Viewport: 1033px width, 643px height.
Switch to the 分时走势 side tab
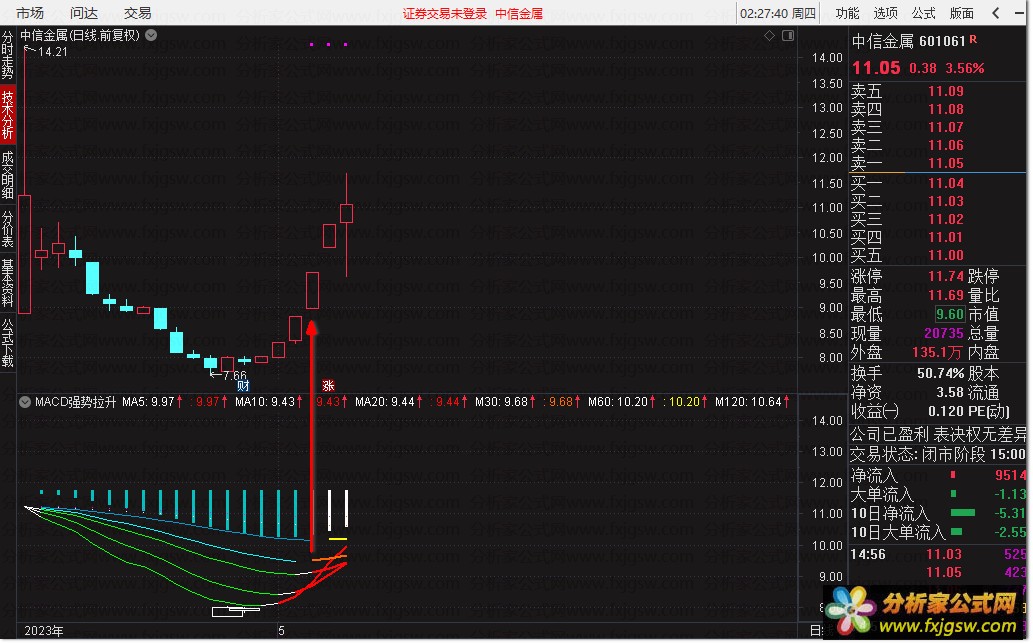coord(7,55)
